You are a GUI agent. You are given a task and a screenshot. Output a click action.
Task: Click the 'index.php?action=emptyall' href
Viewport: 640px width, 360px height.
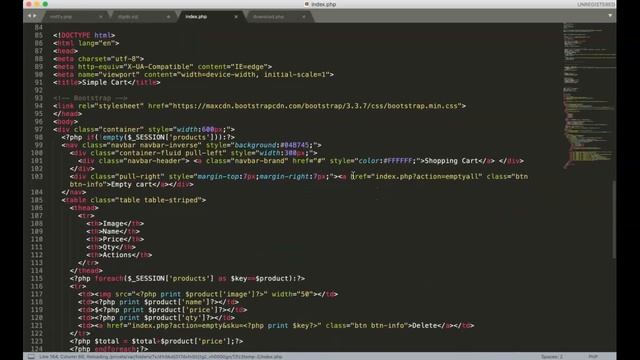point(427,176)
